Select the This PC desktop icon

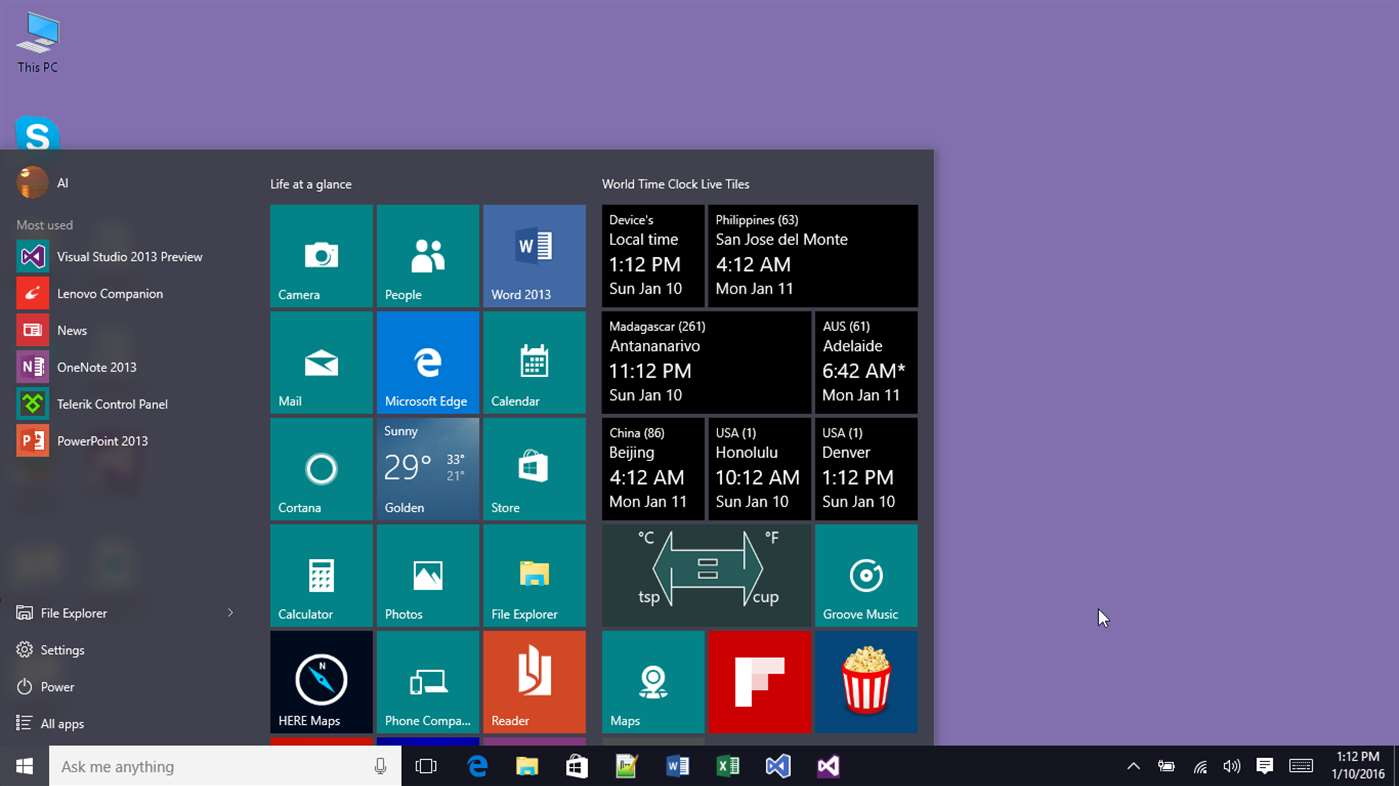pos(38,43)
